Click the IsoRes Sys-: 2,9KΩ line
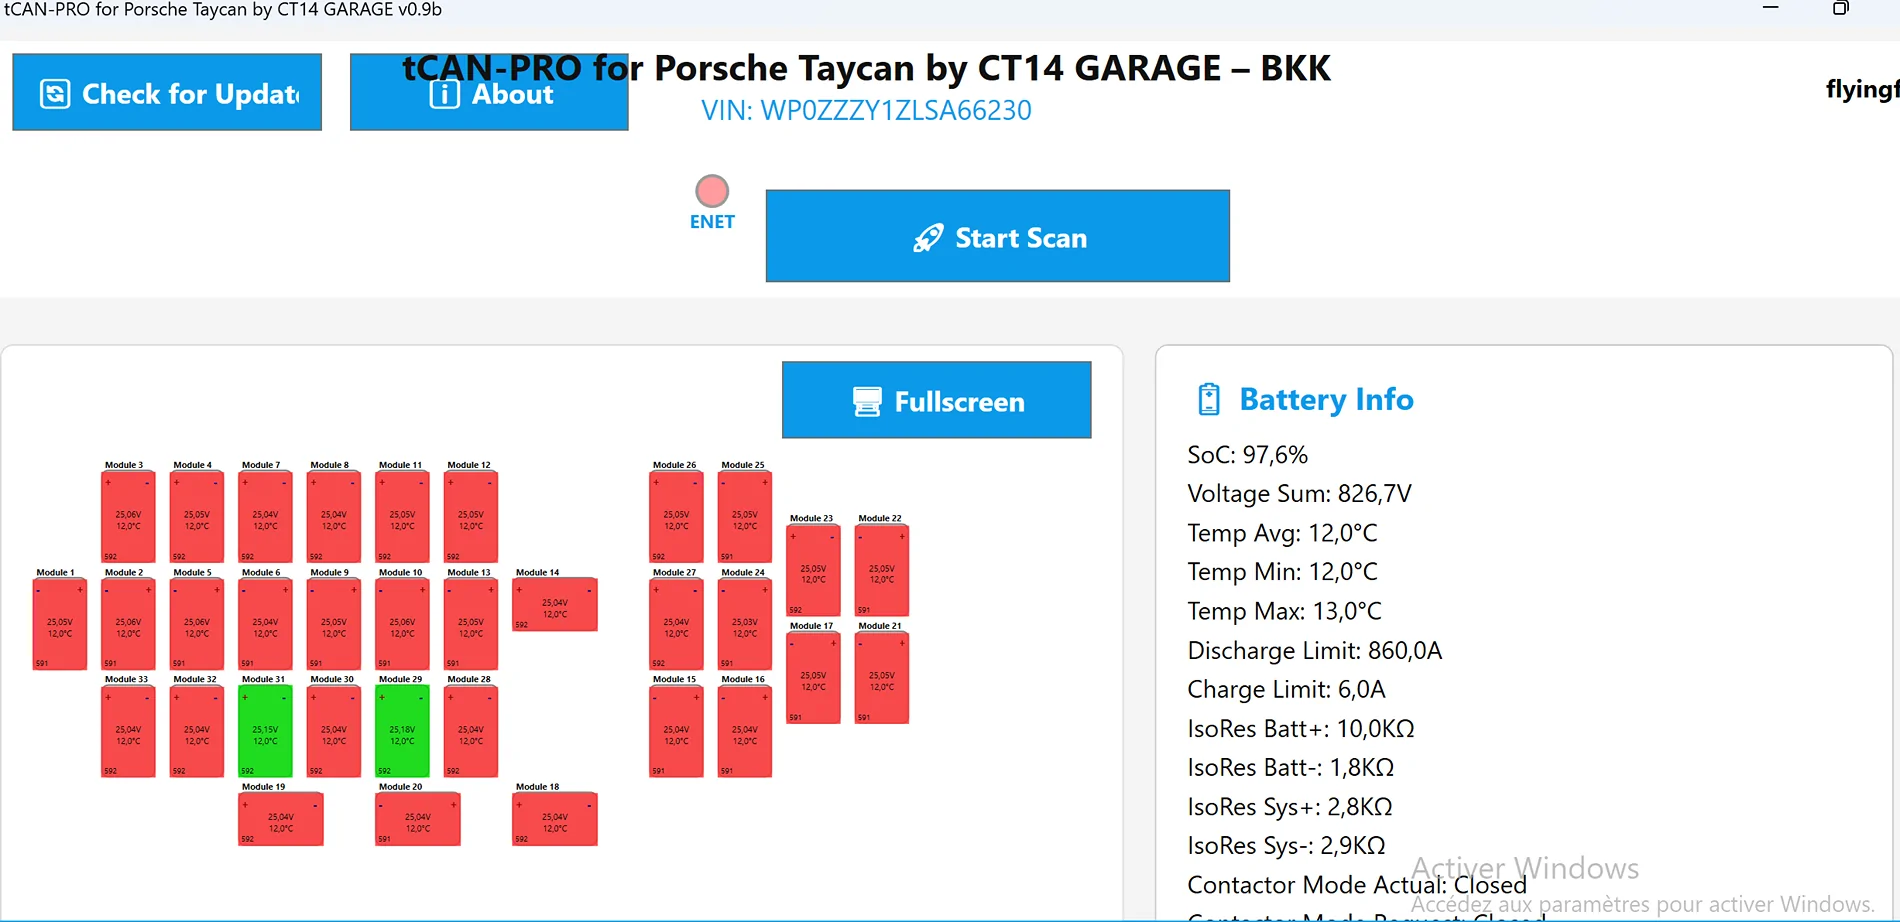 (x=1286, y=846)
